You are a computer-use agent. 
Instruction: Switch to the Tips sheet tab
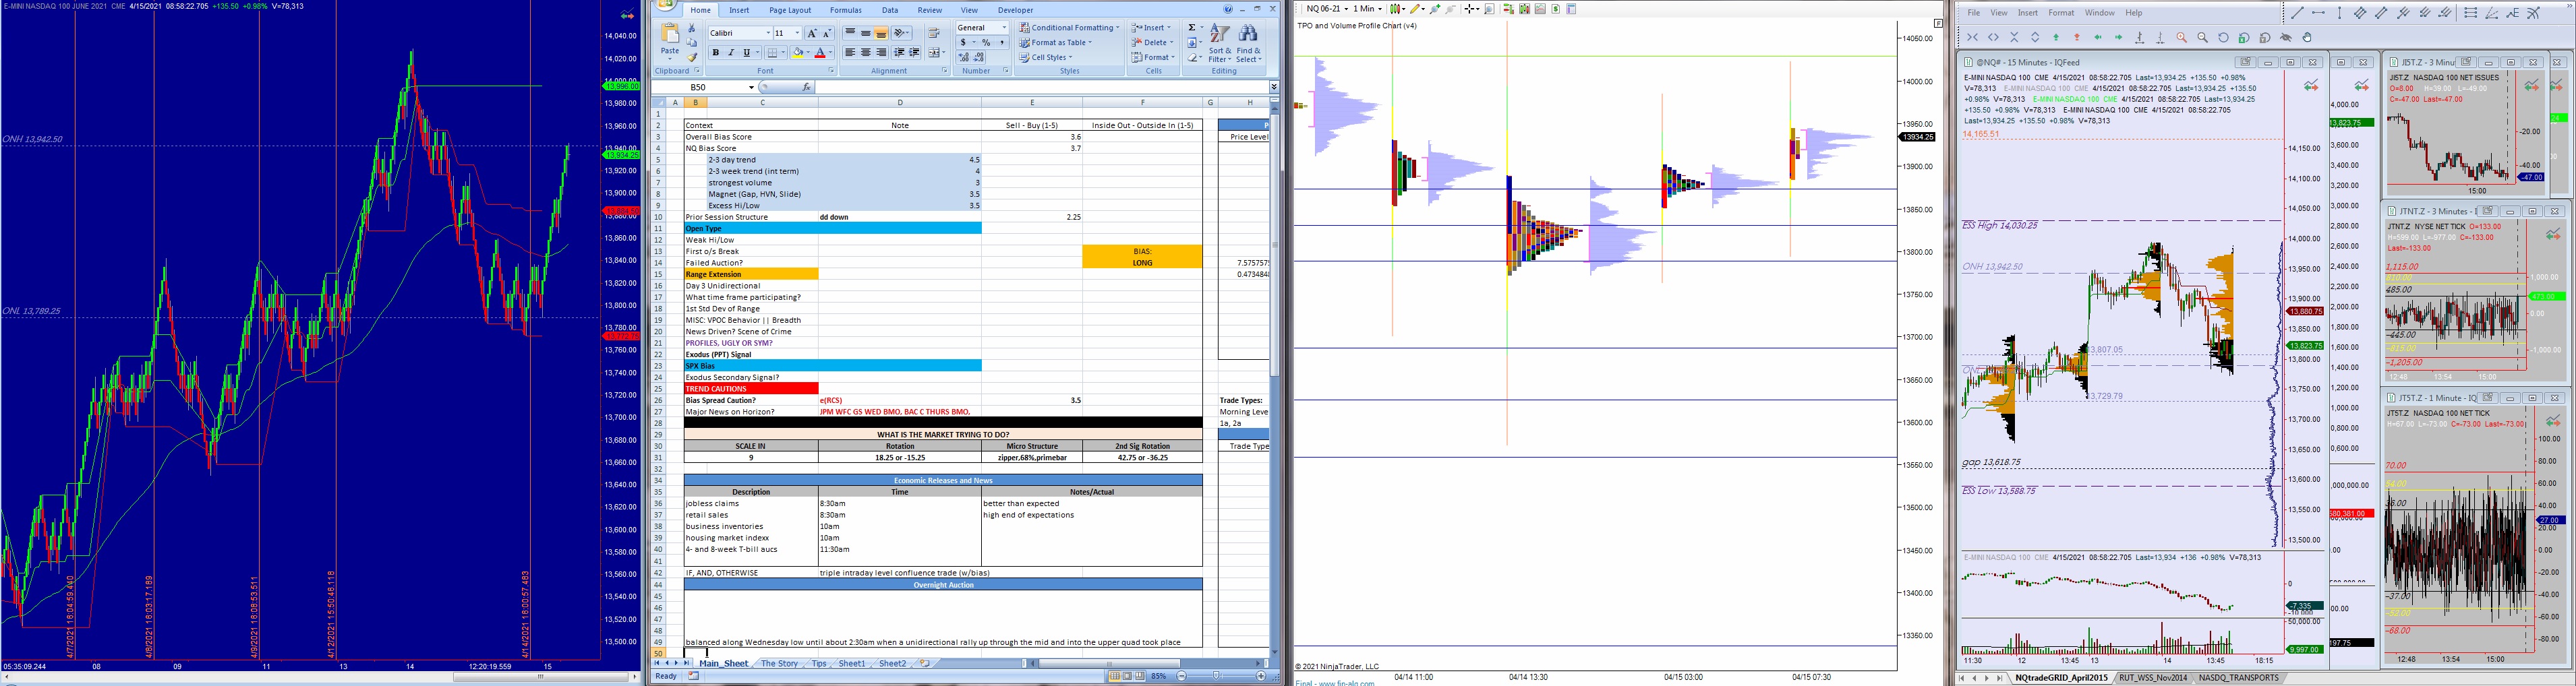tap(819, 664)
